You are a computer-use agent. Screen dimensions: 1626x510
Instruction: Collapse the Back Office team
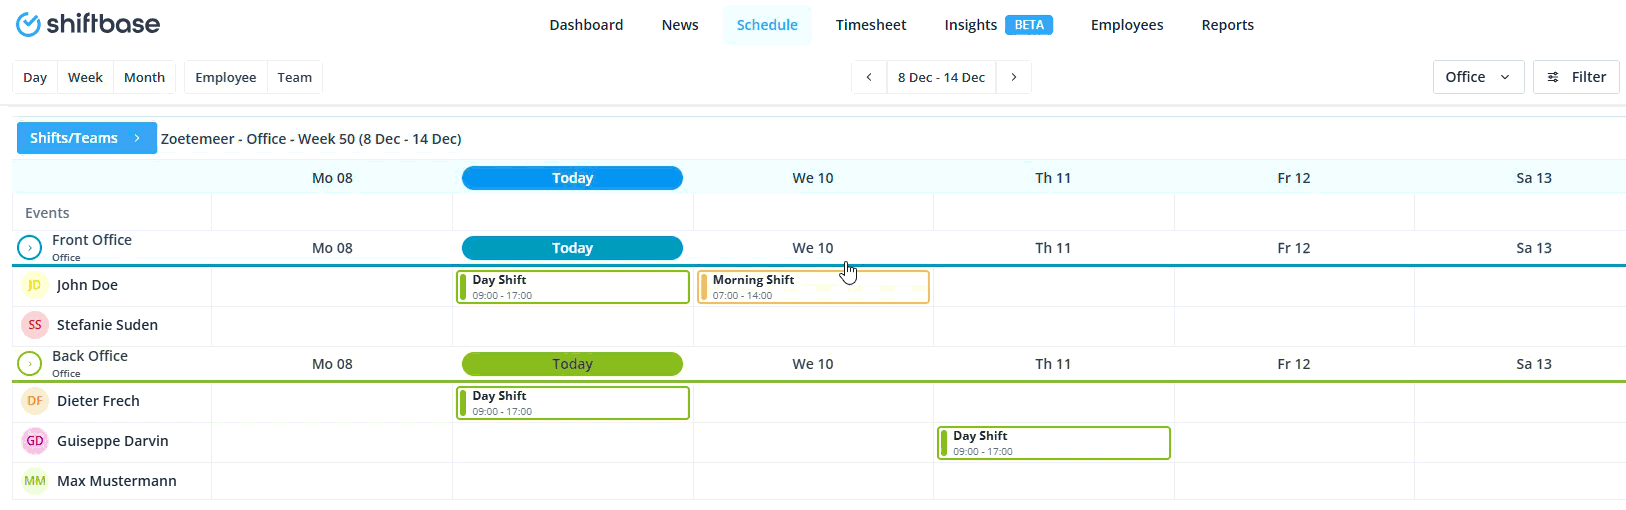coord(30,363)
